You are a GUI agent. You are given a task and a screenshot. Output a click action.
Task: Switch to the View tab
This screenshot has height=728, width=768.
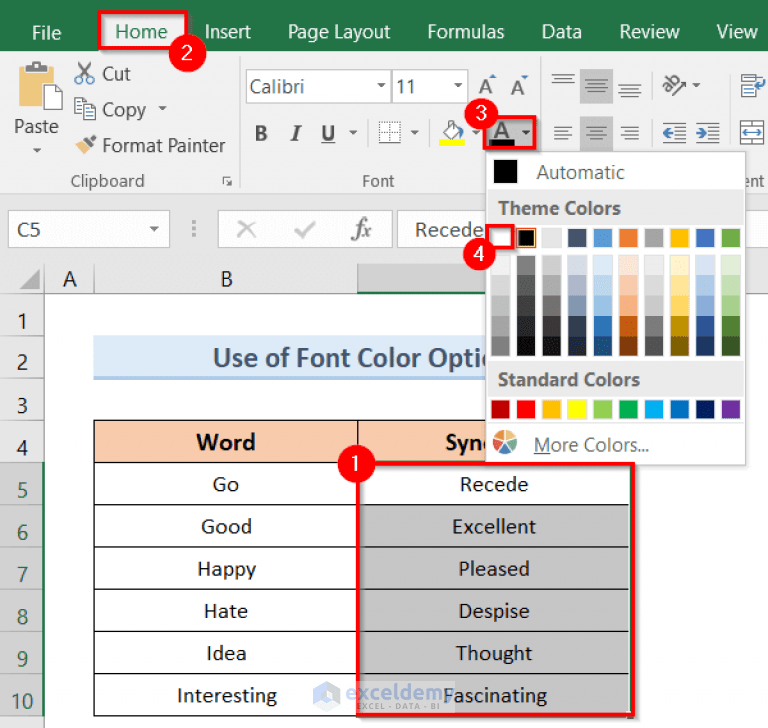737,32
